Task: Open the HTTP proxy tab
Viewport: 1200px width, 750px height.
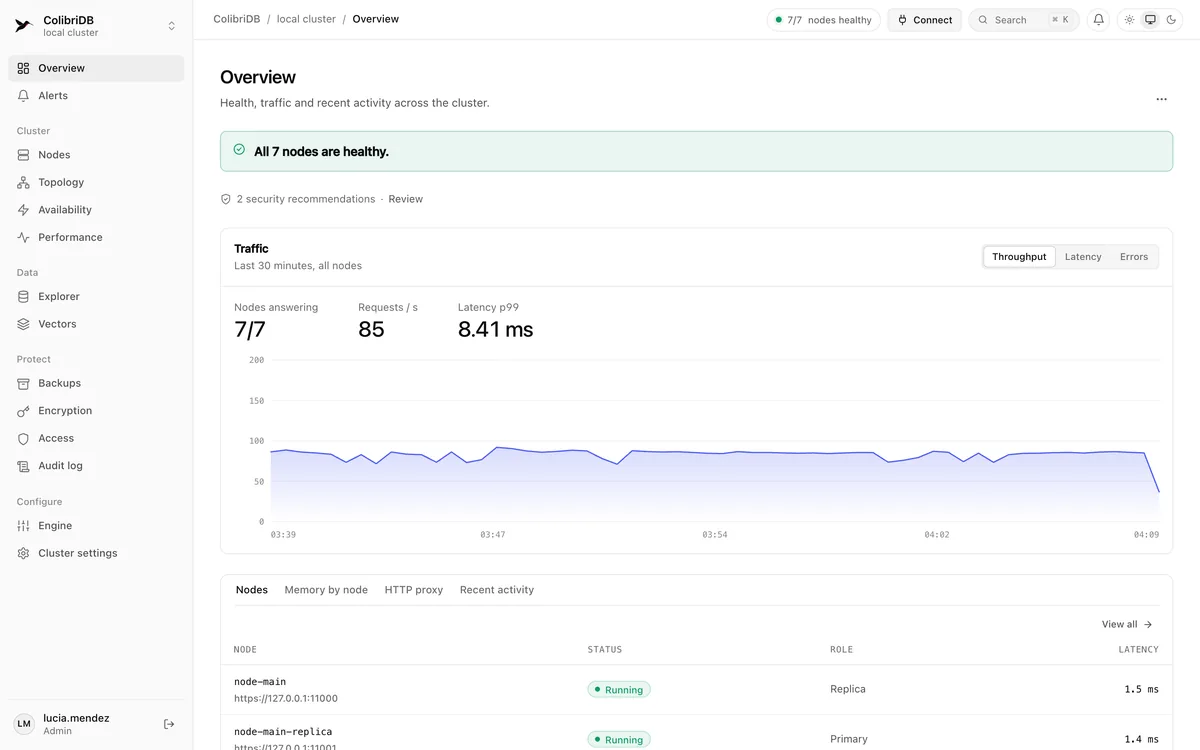Action: pyautogui.click(x=414, y=590)
